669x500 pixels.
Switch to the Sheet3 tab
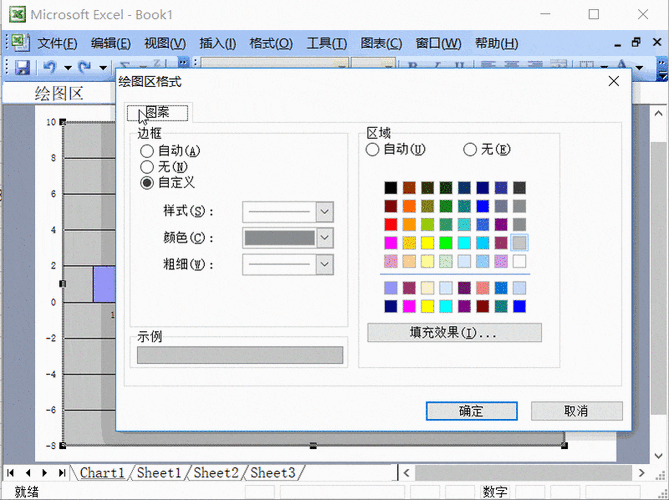(x=273, y=473)
